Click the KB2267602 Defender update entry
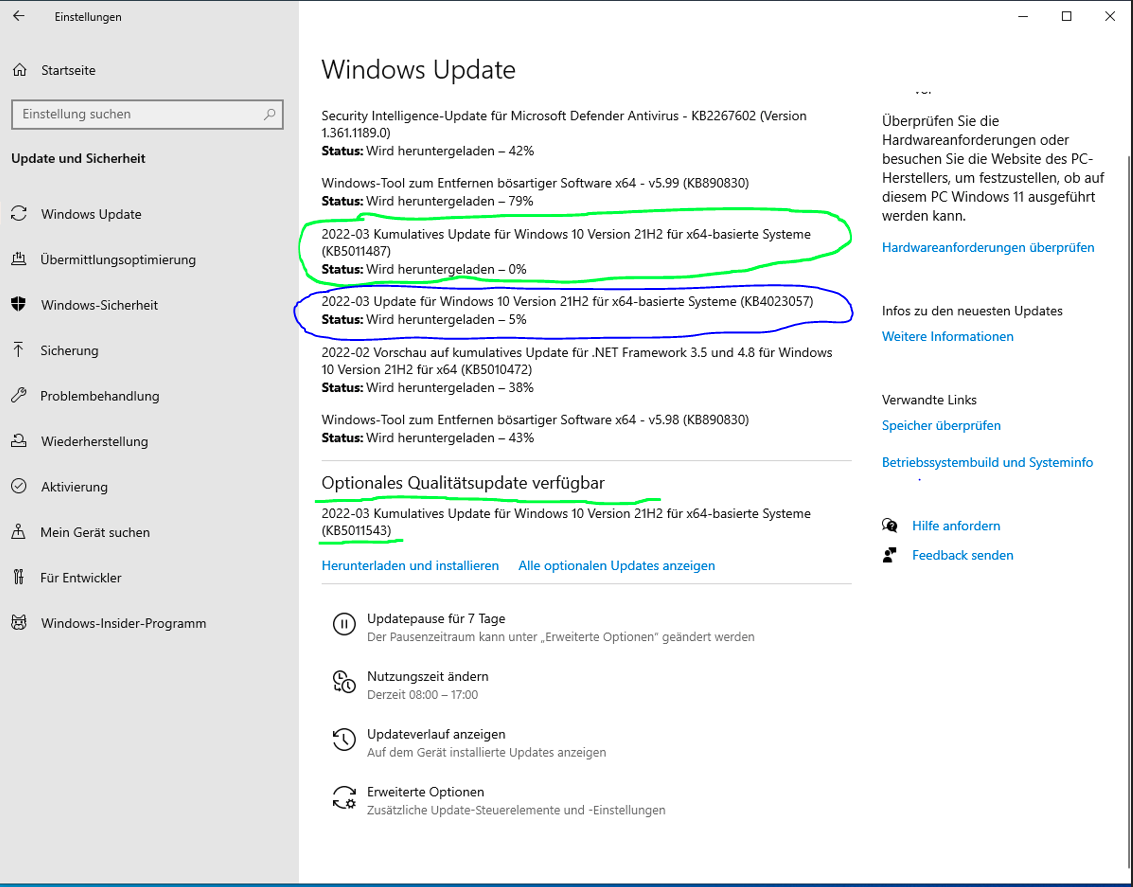 coord(564,133)
